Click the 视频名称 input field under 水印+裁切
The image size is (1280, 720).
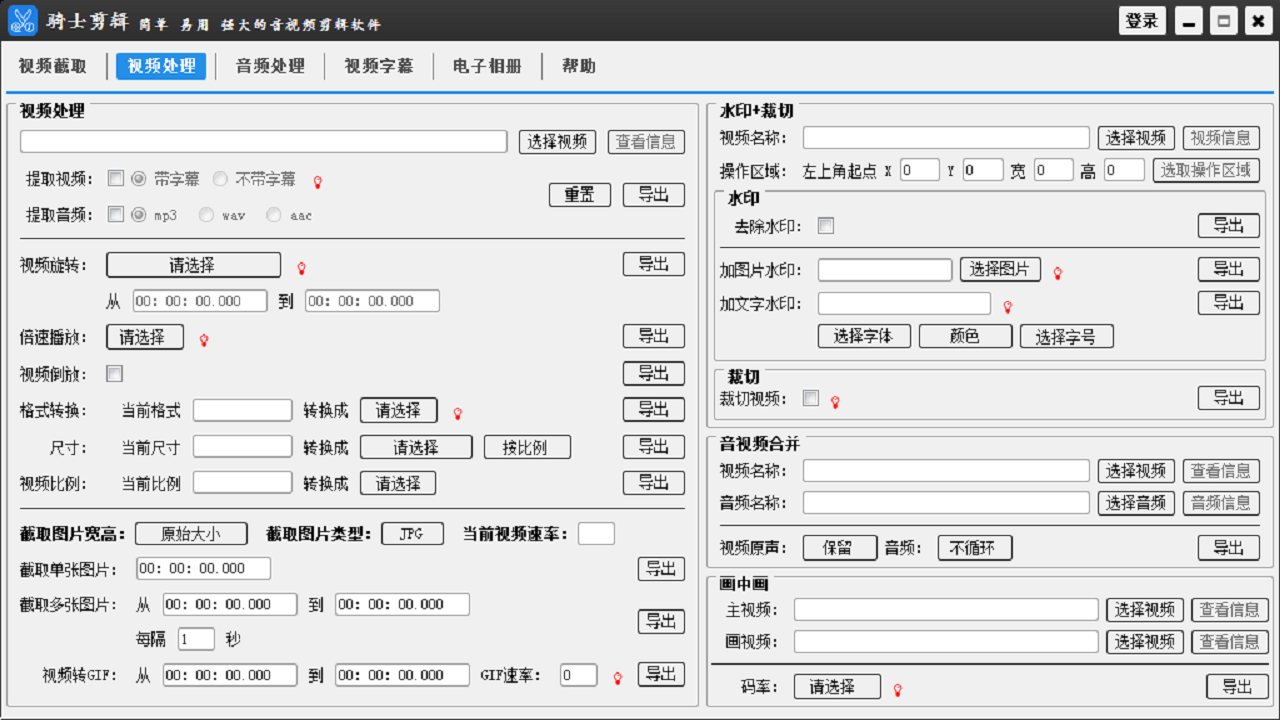(x=945, y=137)
